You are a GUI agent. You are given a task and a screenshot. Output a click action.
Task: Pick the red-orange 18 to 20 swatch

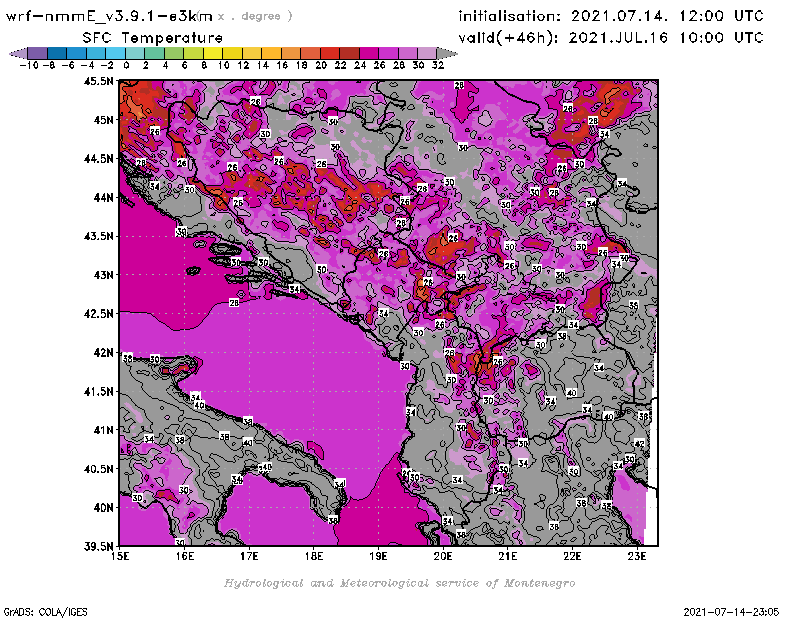pos(310,54)
